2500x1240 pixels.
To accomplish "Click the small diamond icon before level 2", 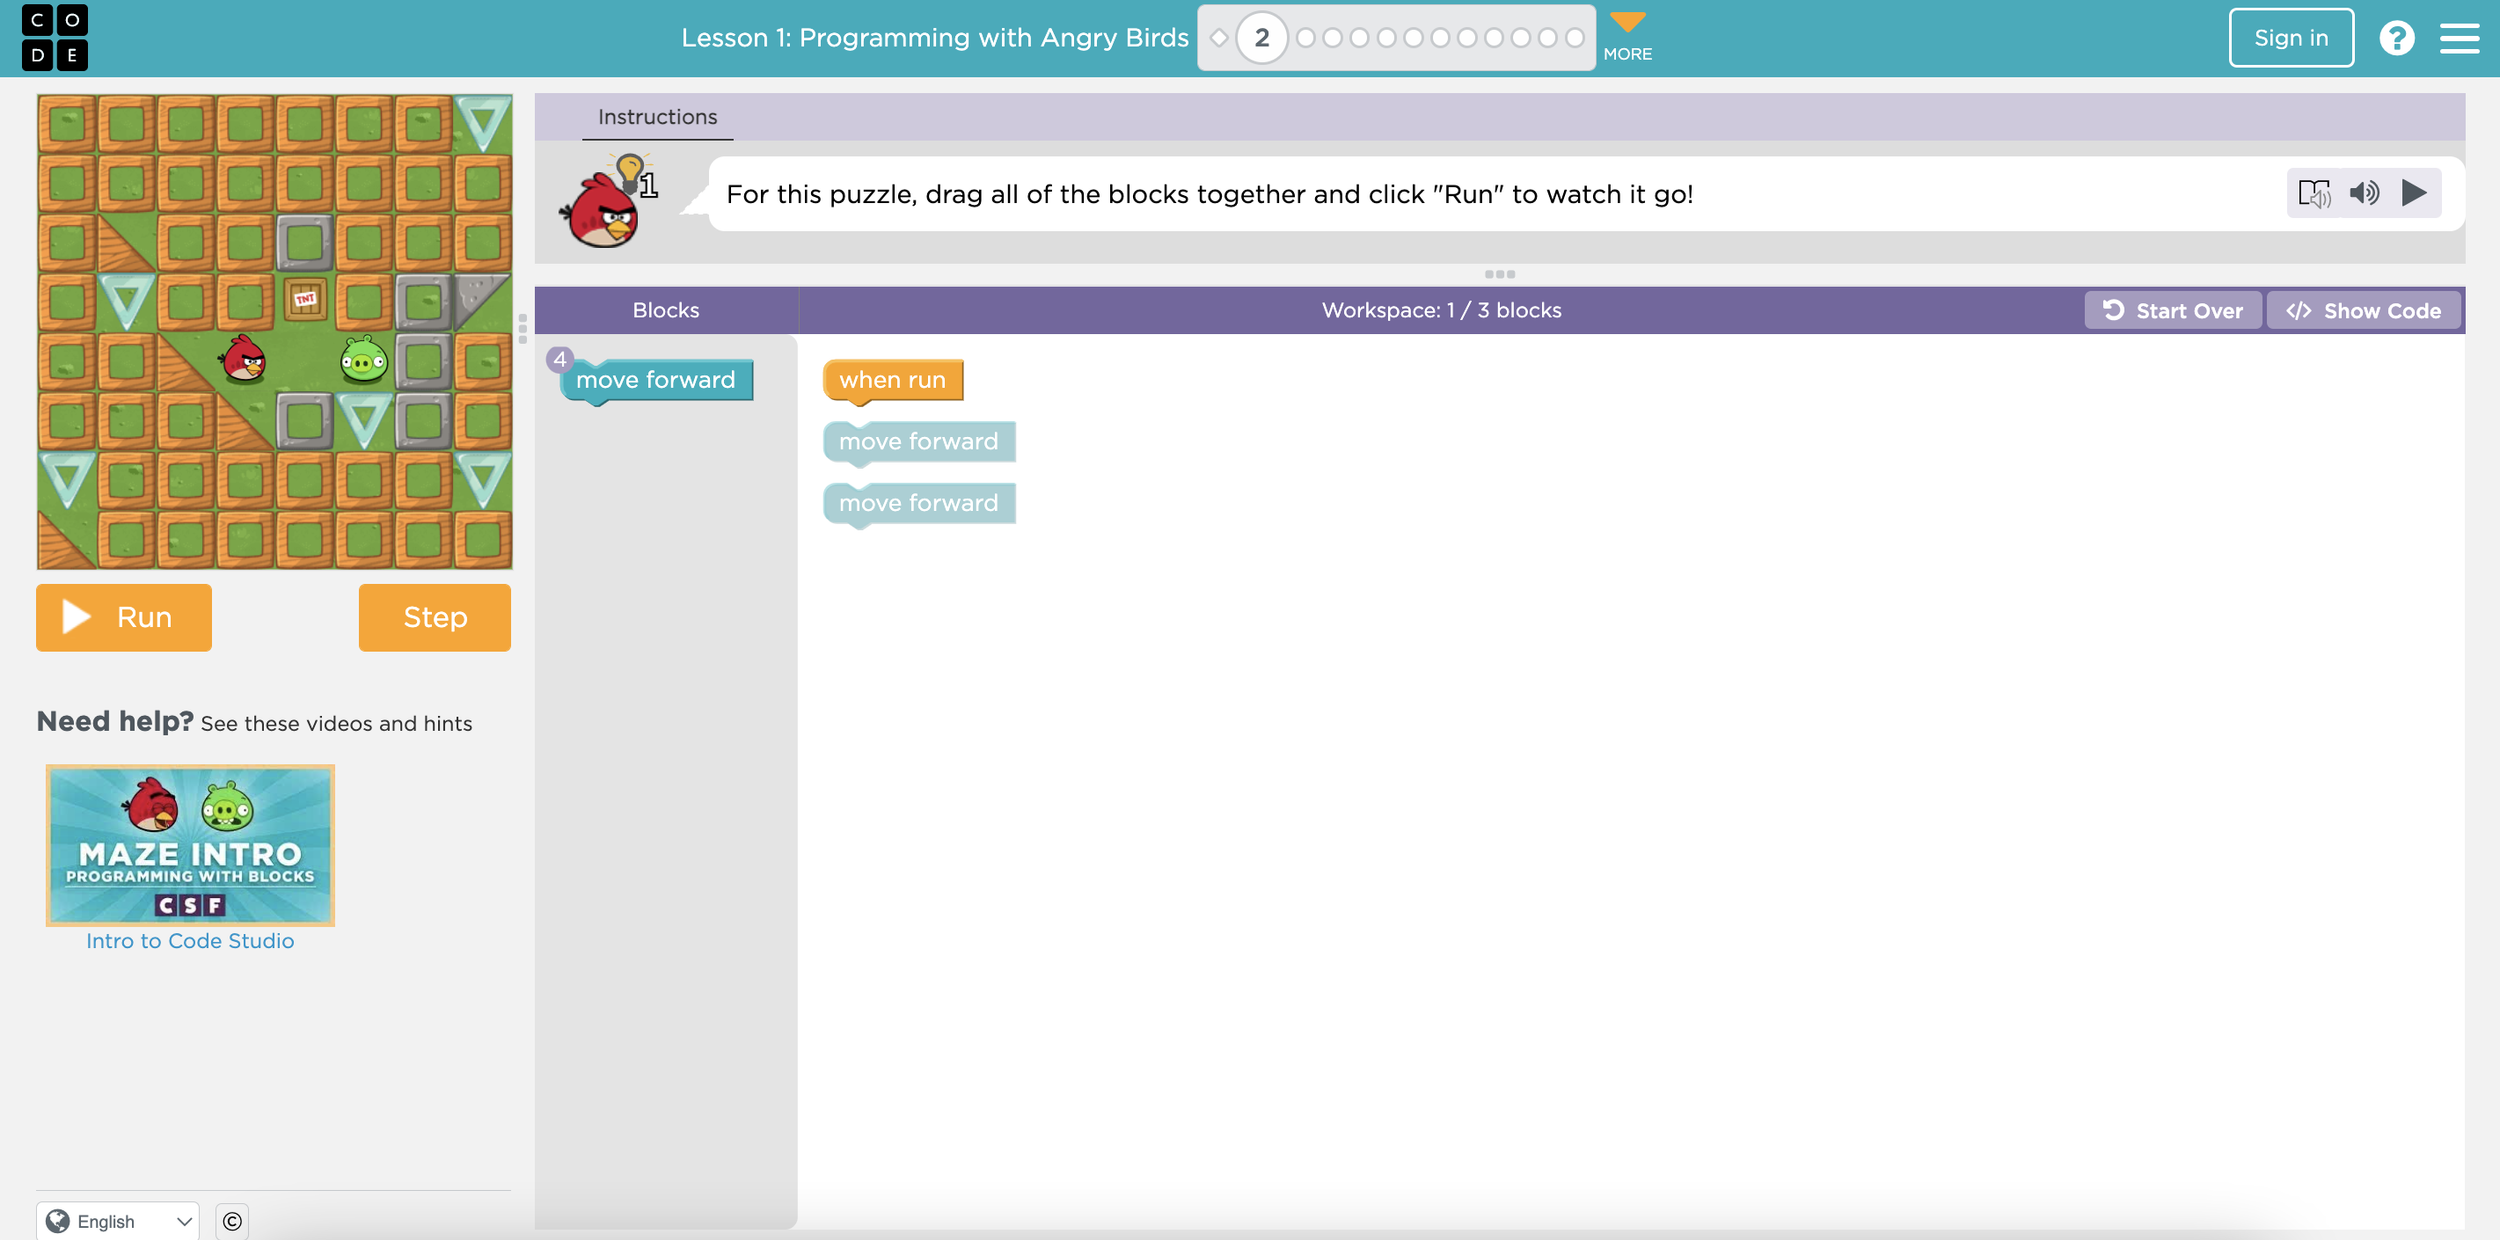I will 1219,38.
